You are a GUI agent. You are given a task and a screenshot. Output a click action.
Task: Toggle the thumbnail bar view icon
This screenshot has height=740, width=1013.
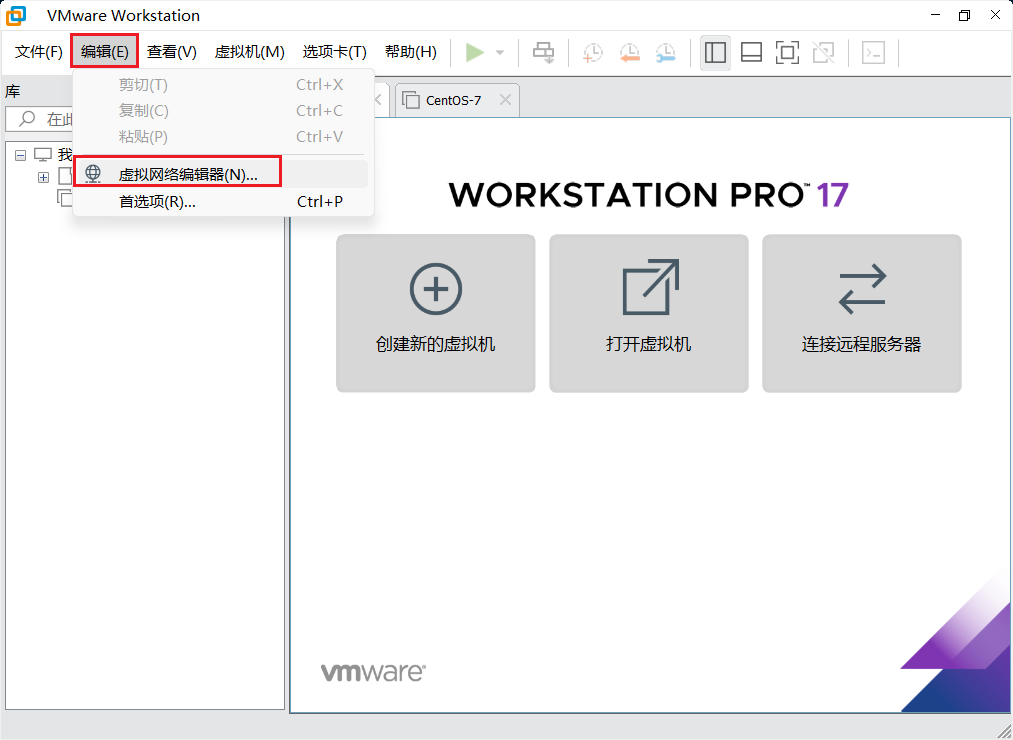[751, 52]
